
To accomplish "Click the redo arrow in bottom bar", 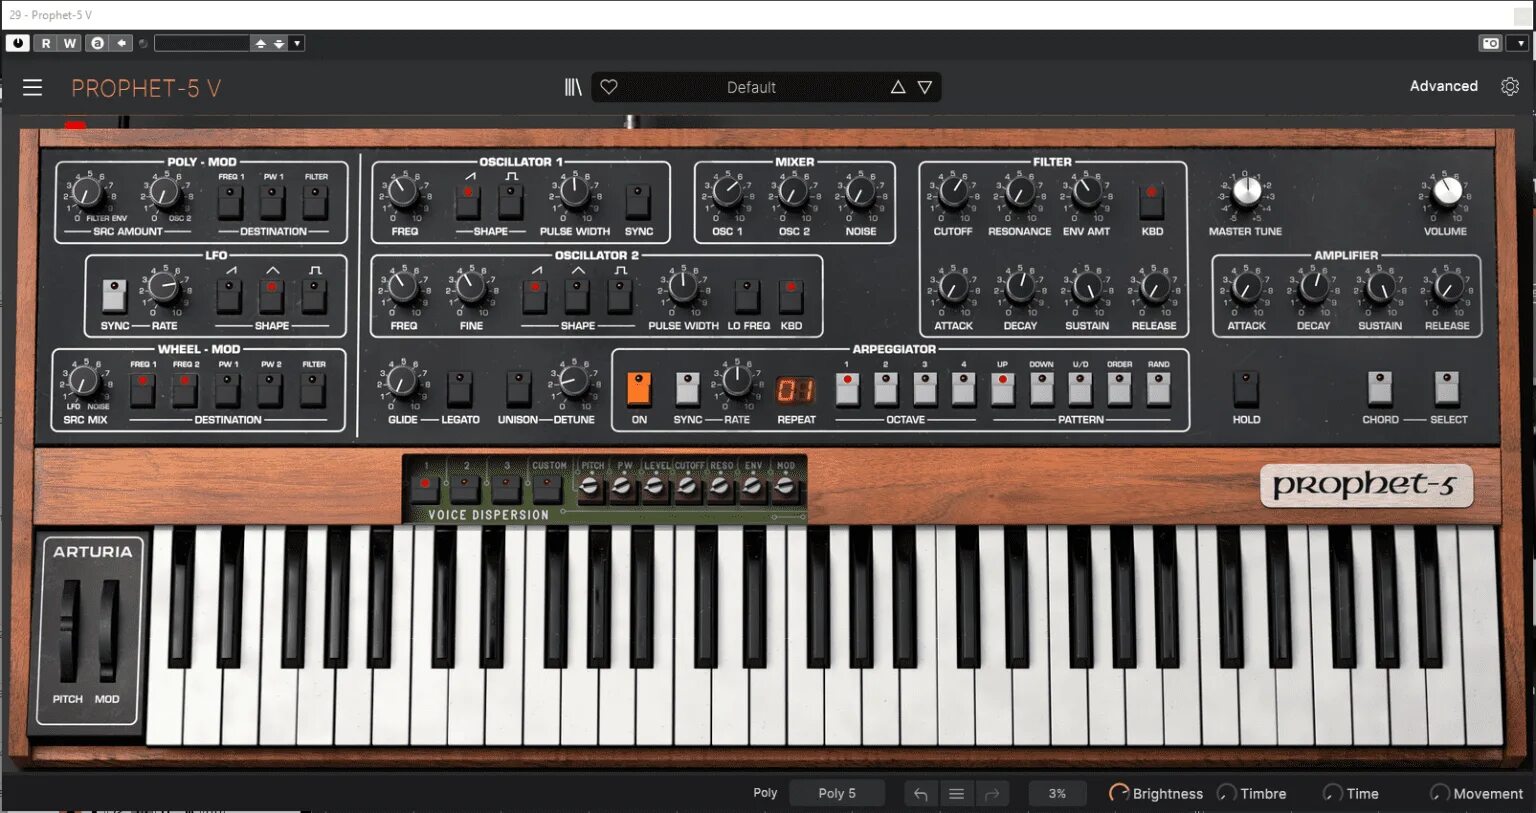I will coord(992,794).
